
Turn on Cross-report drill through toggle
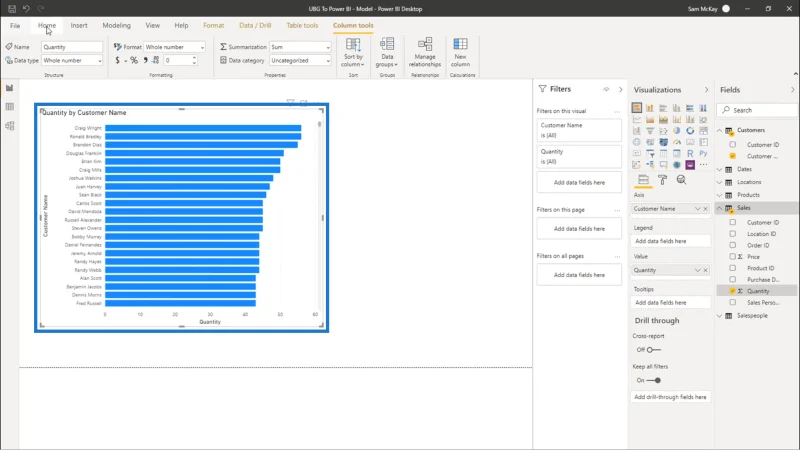tap(654, 349)
